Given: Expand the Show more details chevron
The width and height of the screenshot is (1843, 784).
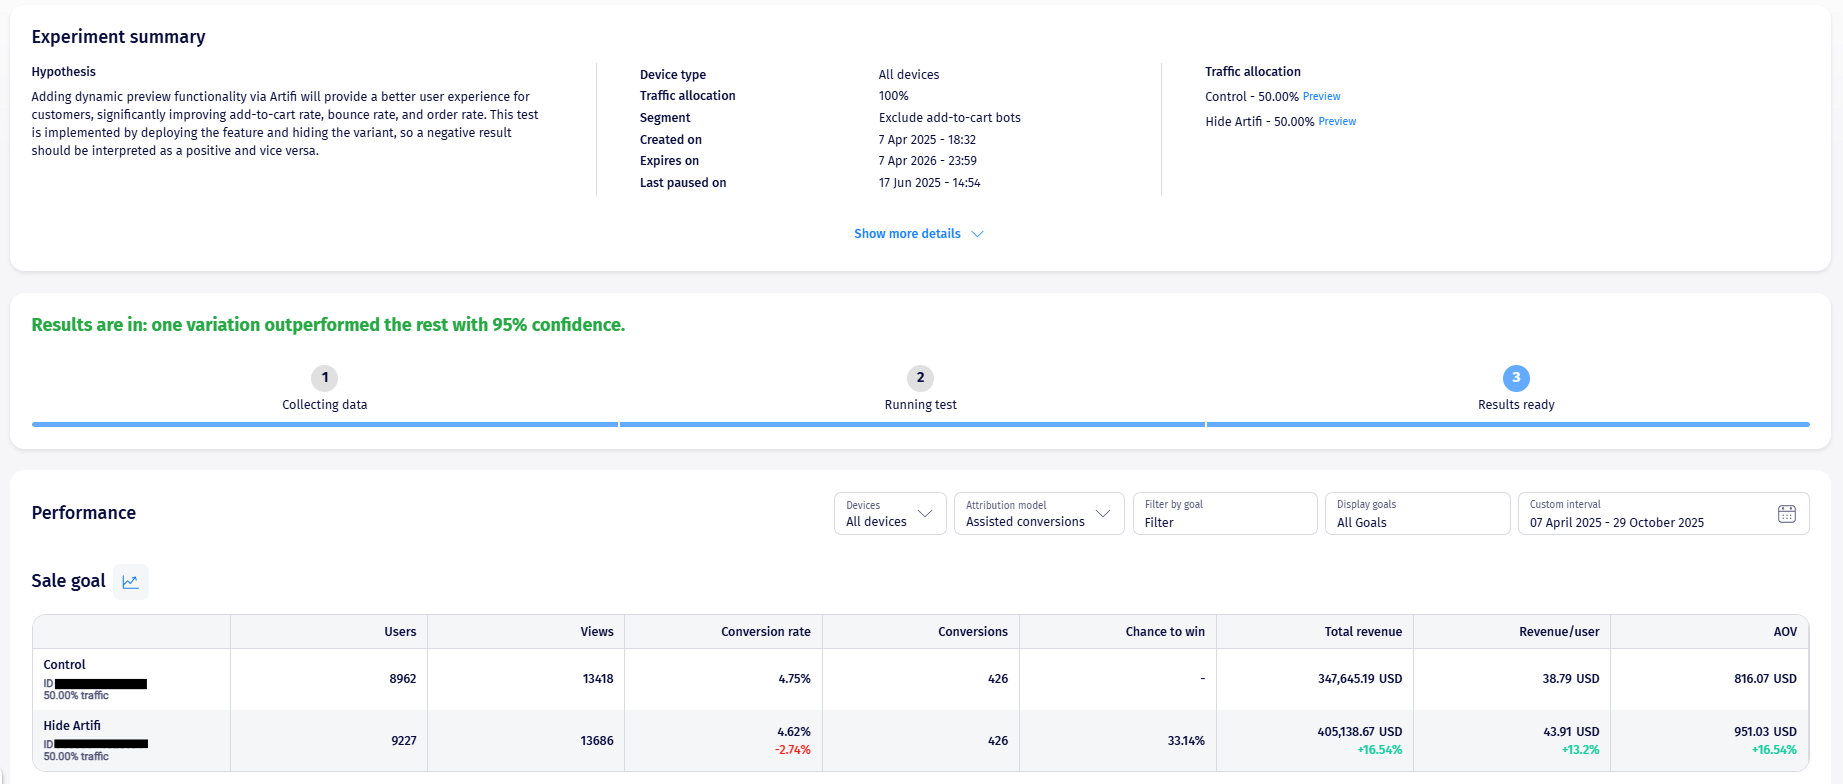Looking at the screenshot, I should click(978, 234).
